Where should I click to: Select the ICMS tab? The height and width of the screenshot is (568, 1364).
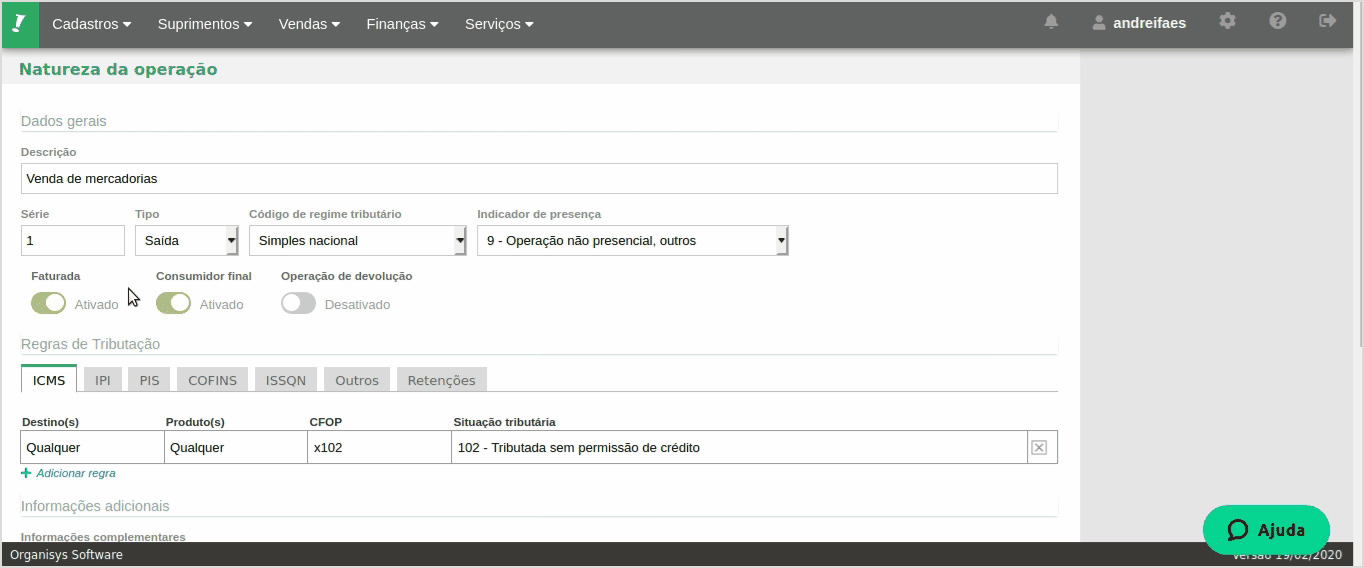point(49,380)
